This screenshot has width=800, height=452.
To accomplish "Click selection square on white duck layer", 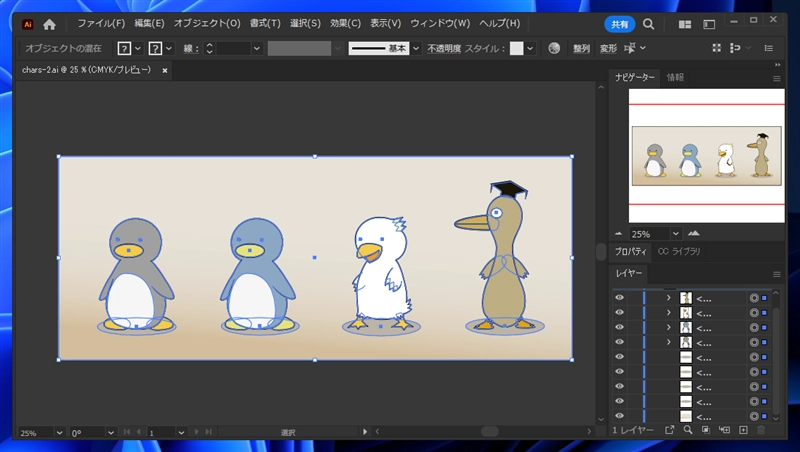I will (x=764, y=313).
